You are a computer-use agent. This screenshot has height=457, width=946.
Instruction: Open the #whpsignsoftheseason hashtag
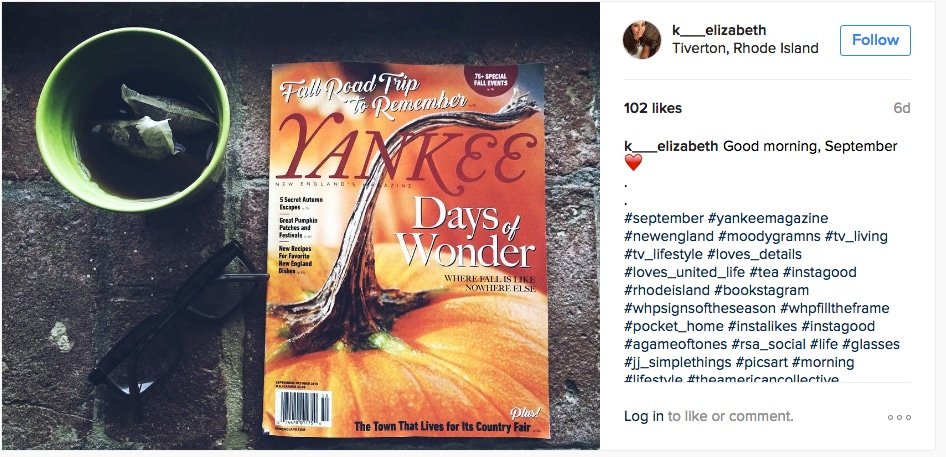tap(700, 308)
